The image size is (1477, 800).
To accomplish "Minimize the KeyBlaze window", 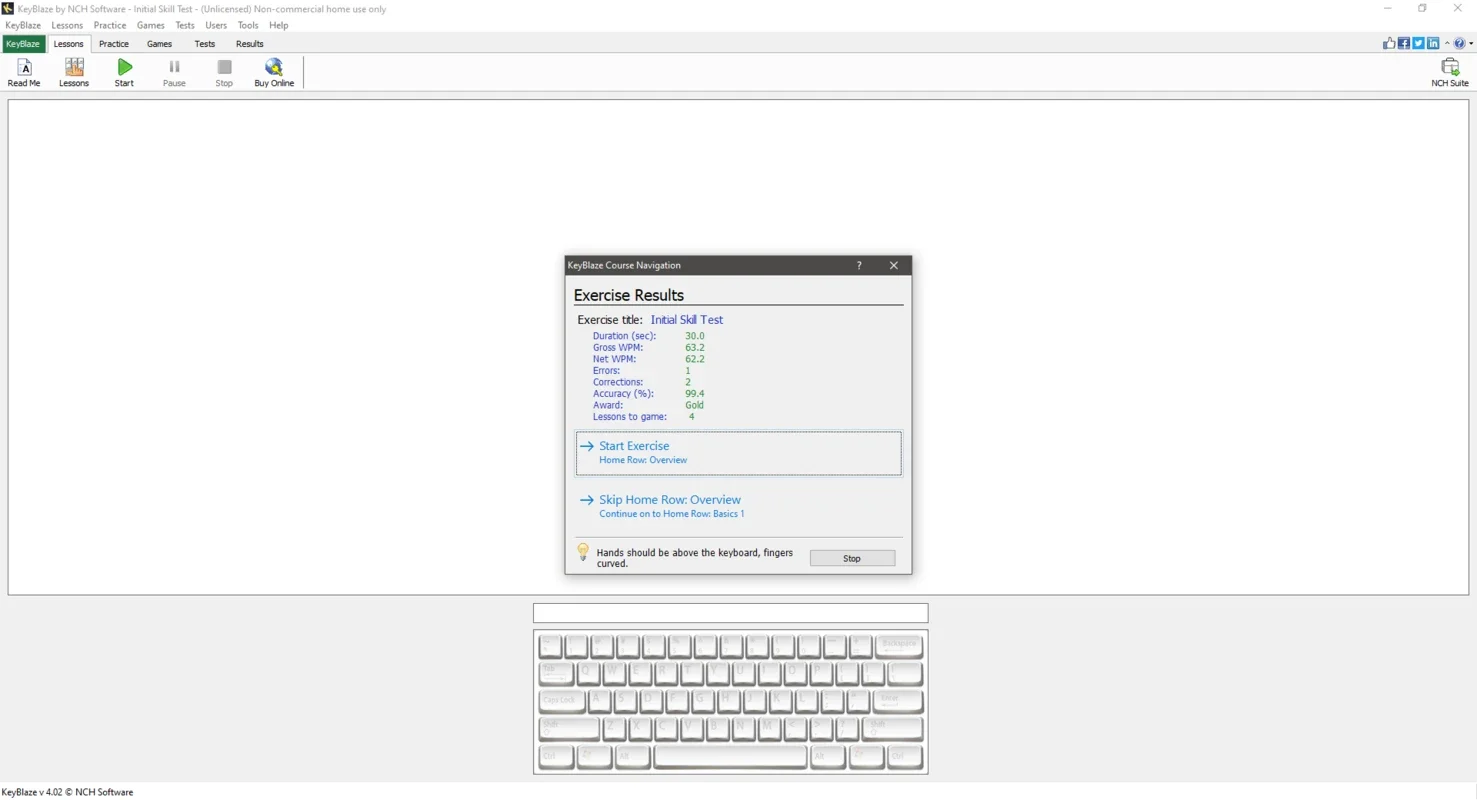I will click(x=1388, y=8).
